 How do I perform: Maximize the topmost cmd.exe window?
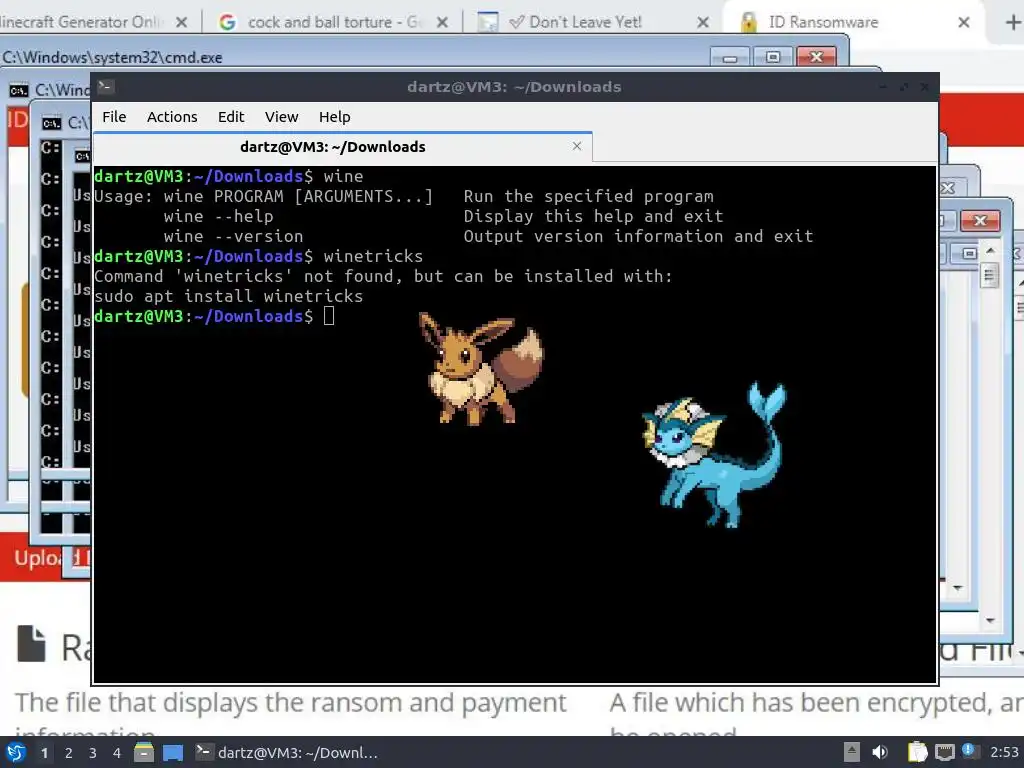pyautogui.click(x=773, y=57)
